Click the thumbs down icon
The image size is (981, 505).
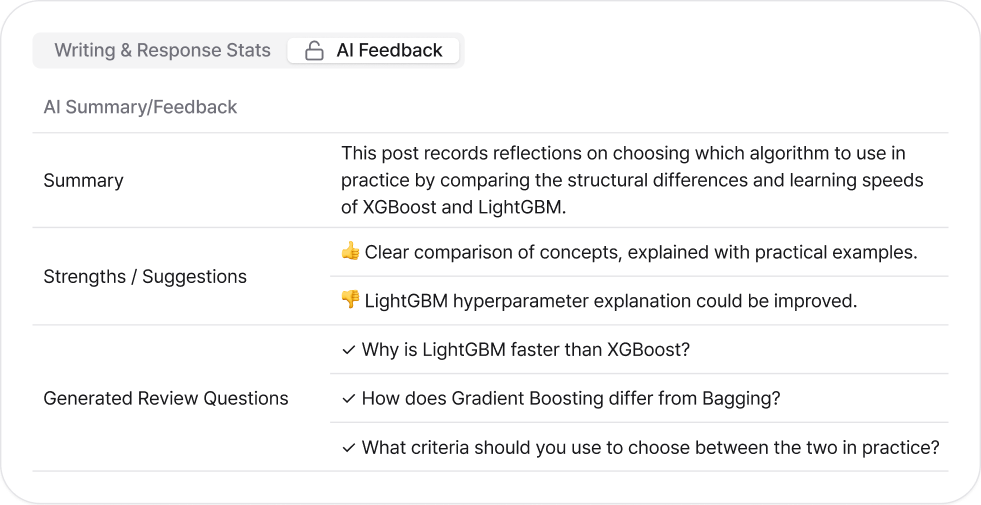[350, 301]
